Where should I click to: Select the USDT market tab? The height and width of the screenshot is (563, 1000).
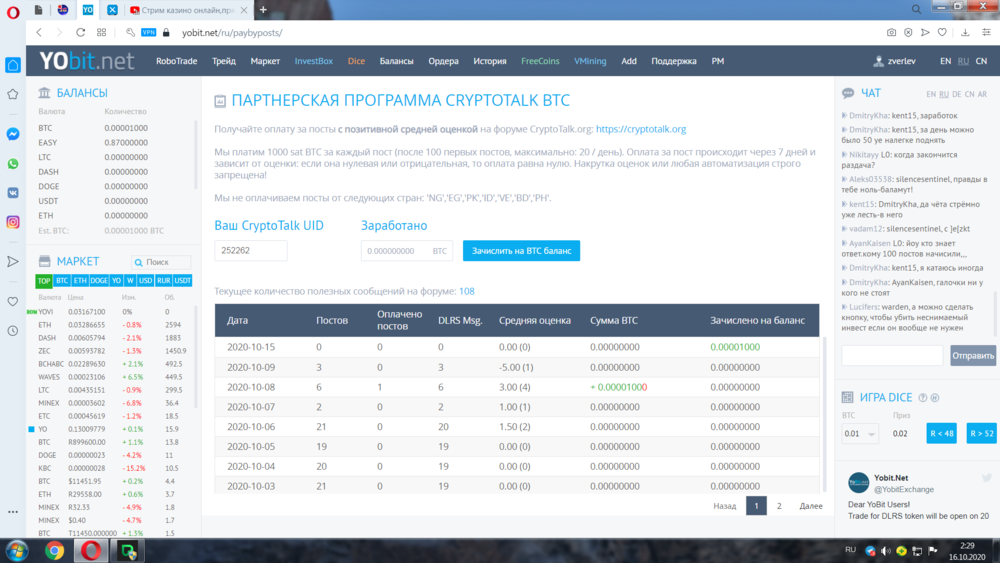tap(182, 281)
